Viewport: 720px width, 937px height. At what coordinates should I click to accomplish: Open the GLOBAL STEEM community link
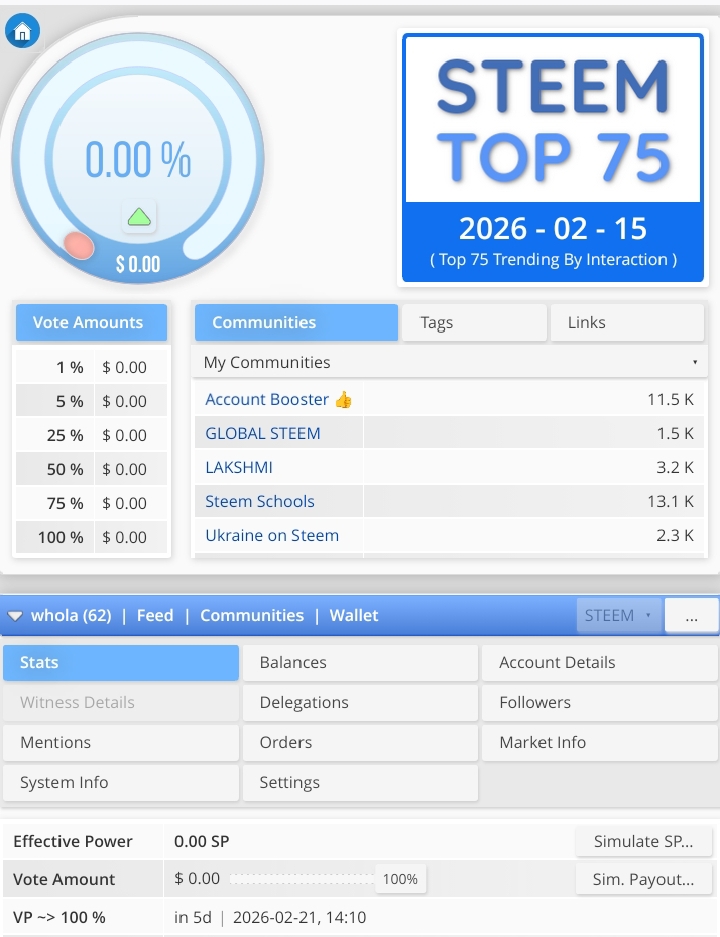263,433
